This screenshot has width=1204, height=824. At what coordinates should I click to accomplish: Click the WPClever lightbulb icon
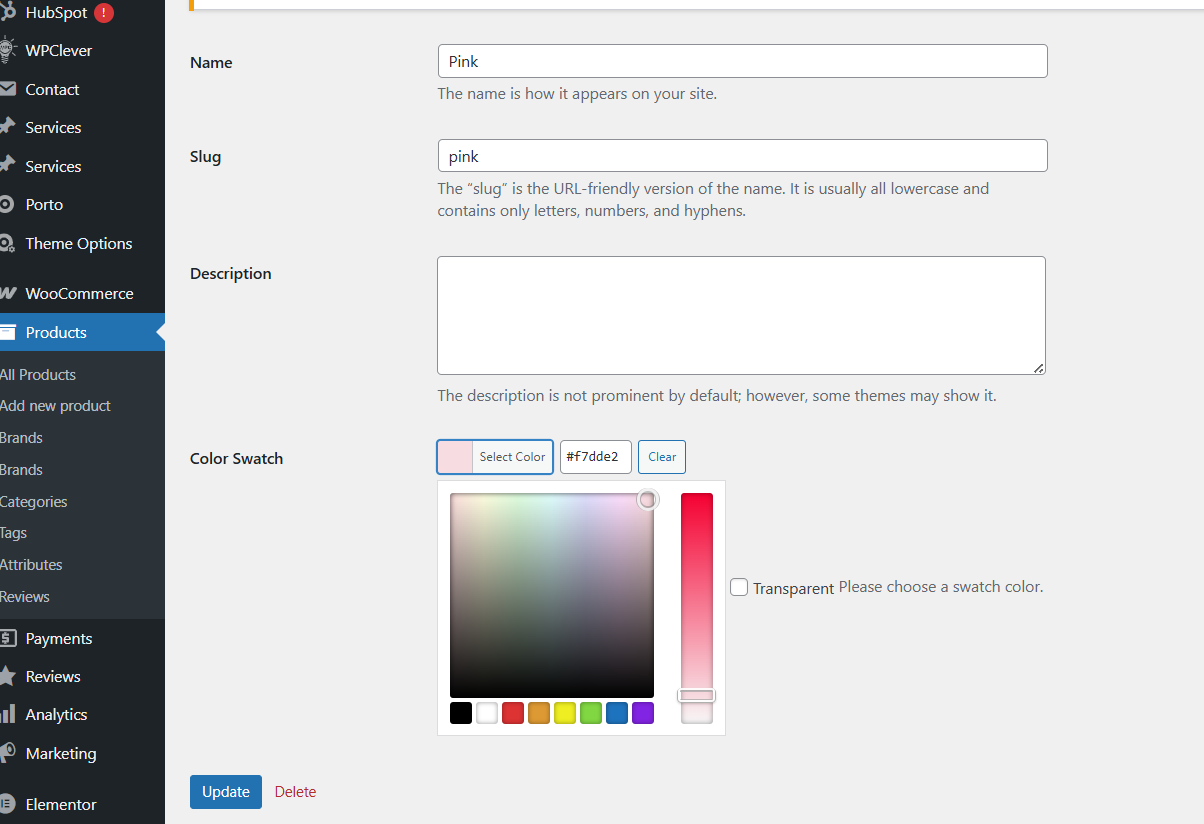tap(7, 50)
